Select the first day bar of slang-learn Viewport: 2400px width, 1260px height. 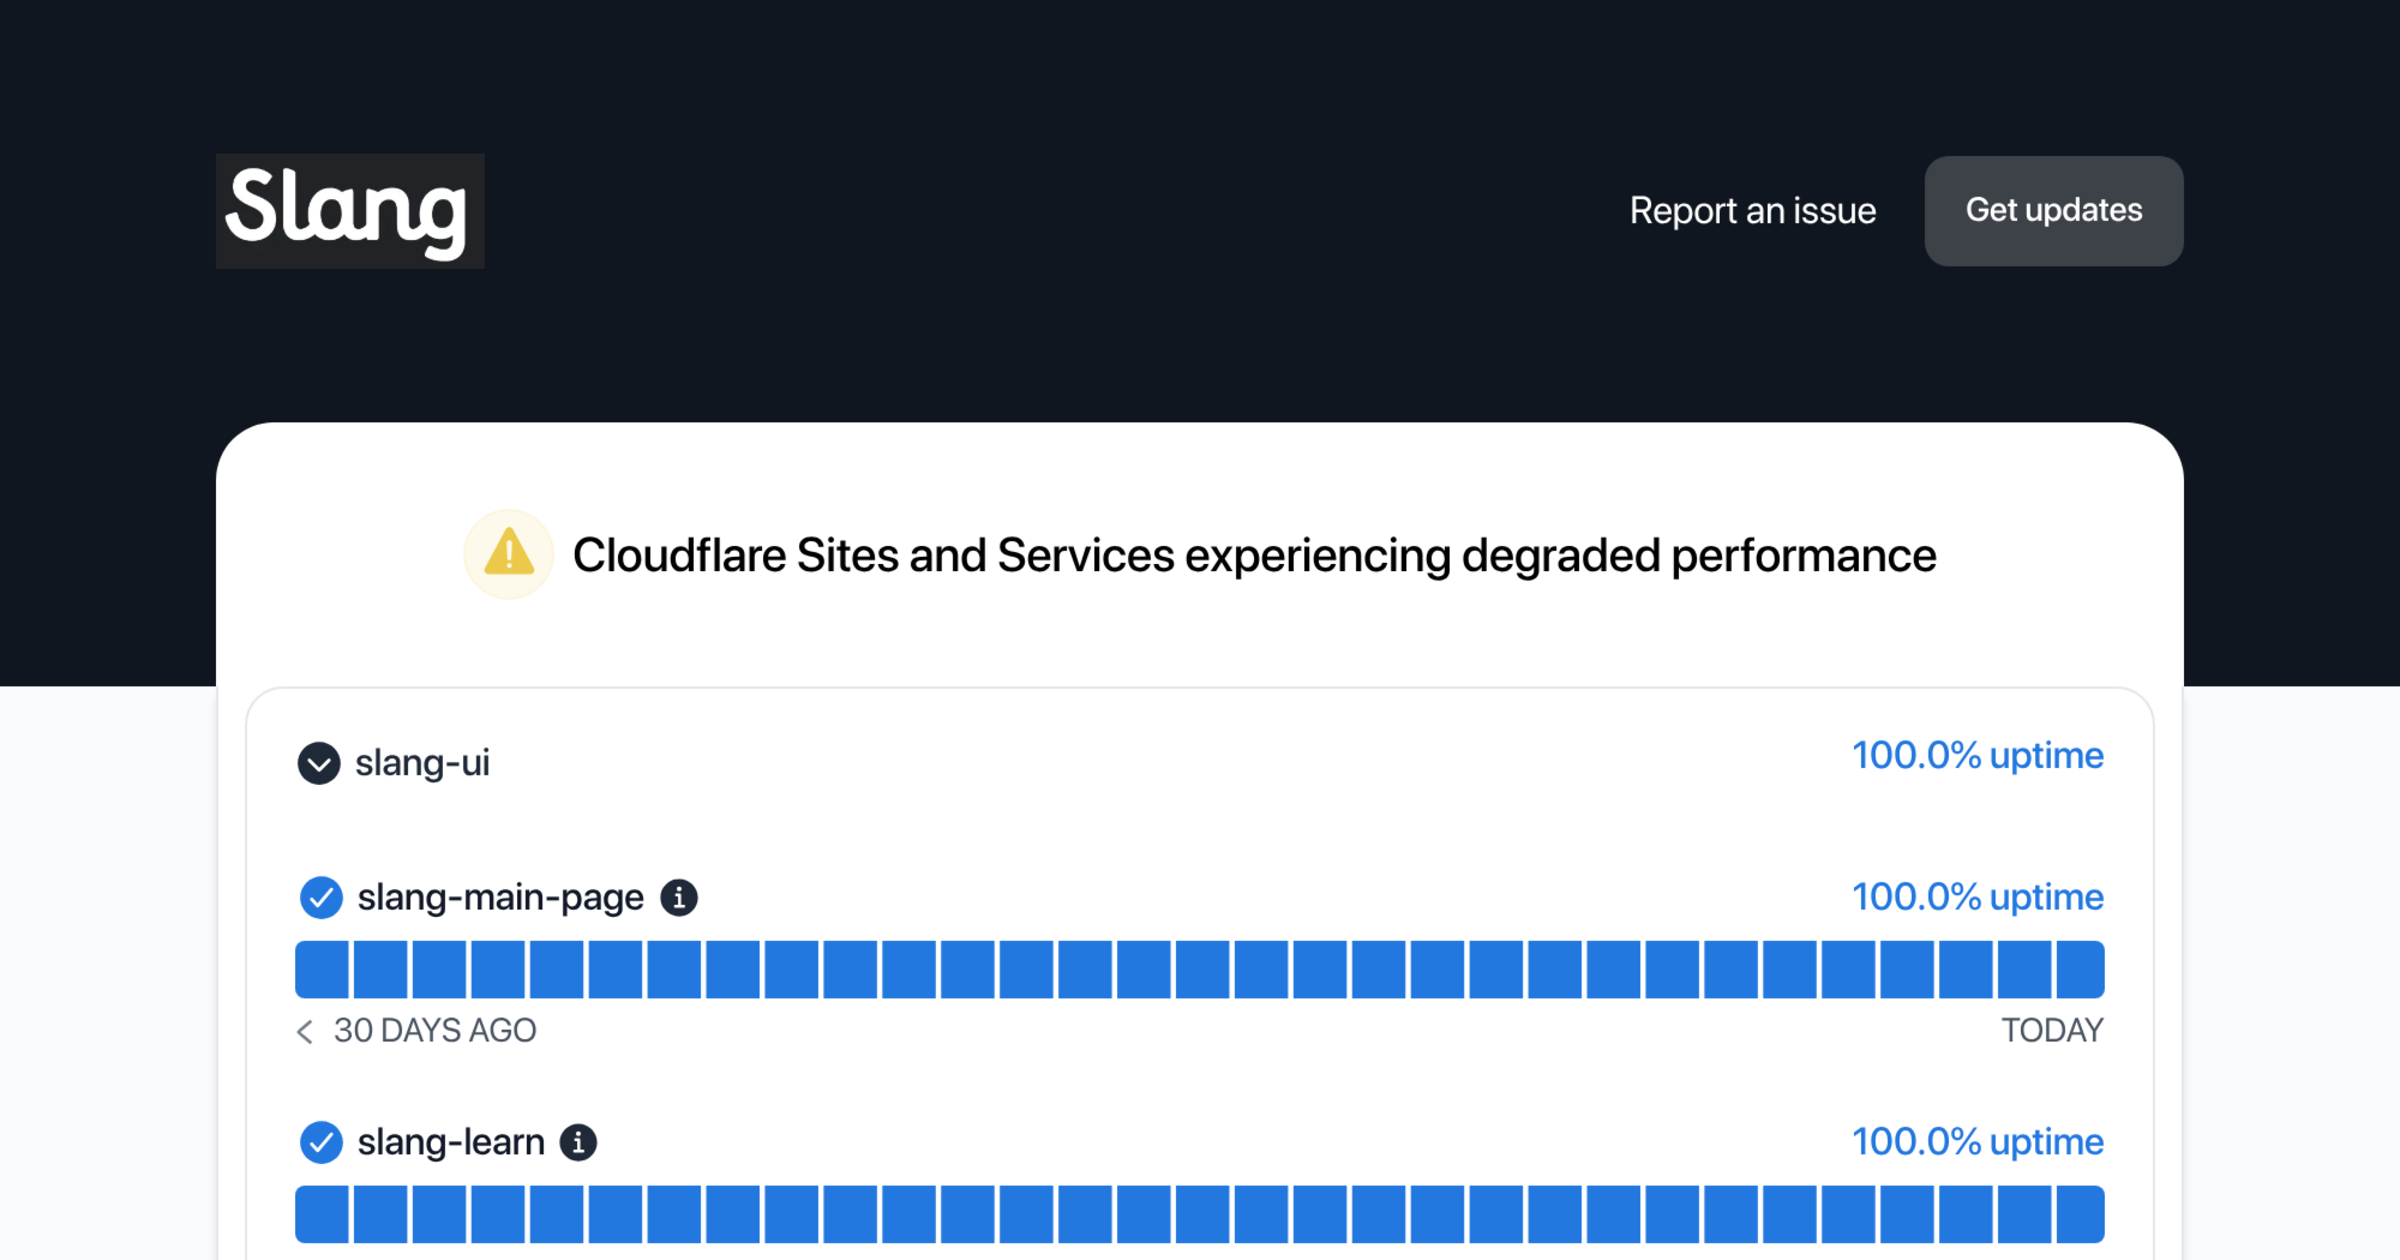pyautogui.click(x=322, y=1214)
